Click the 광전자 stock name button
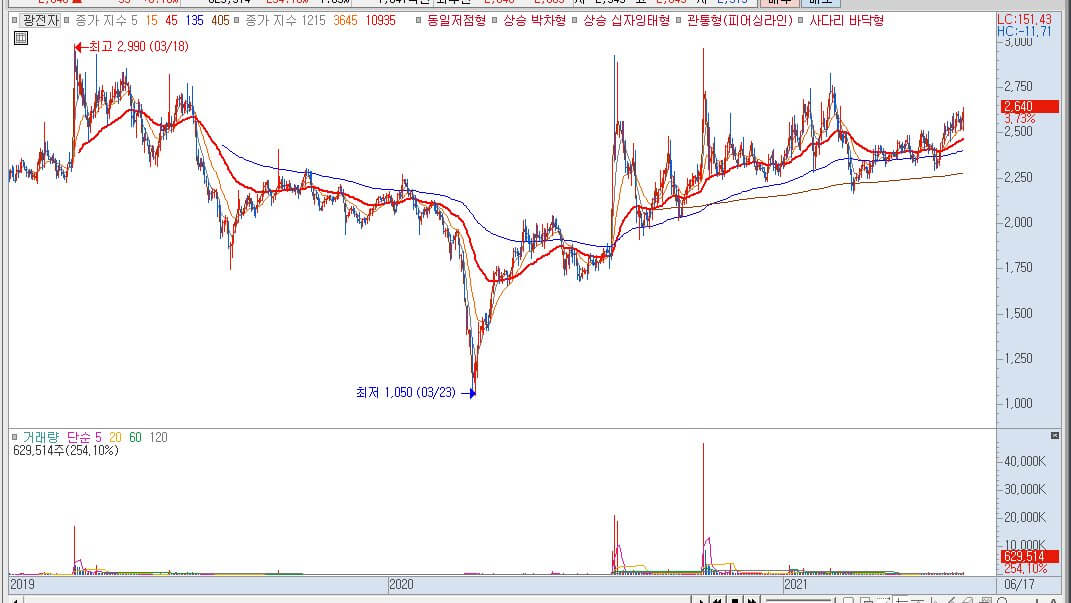This screenshot has width=1071, height=603. [x=40, y=20]
